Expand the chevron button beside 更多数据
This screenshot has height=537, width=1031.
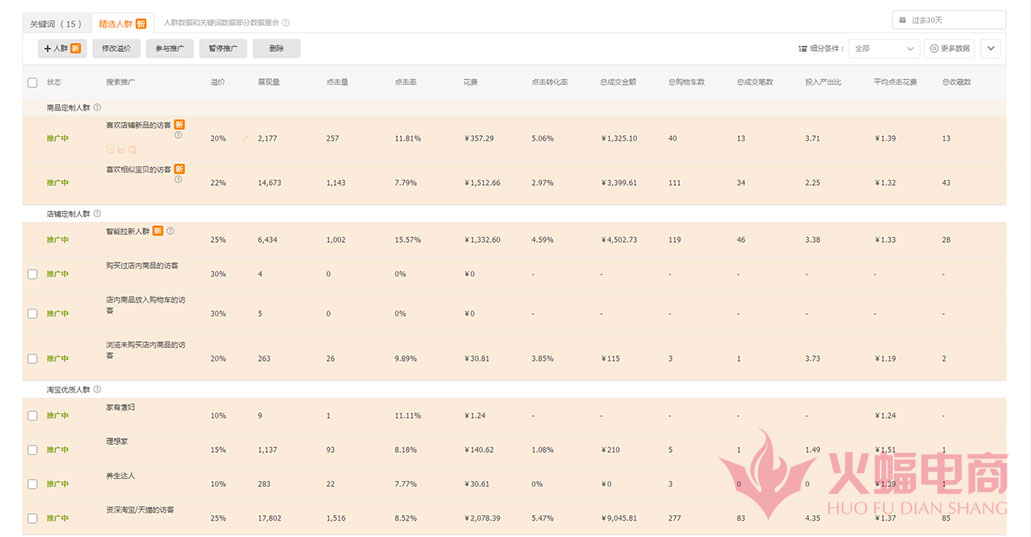tap(990, 48)
